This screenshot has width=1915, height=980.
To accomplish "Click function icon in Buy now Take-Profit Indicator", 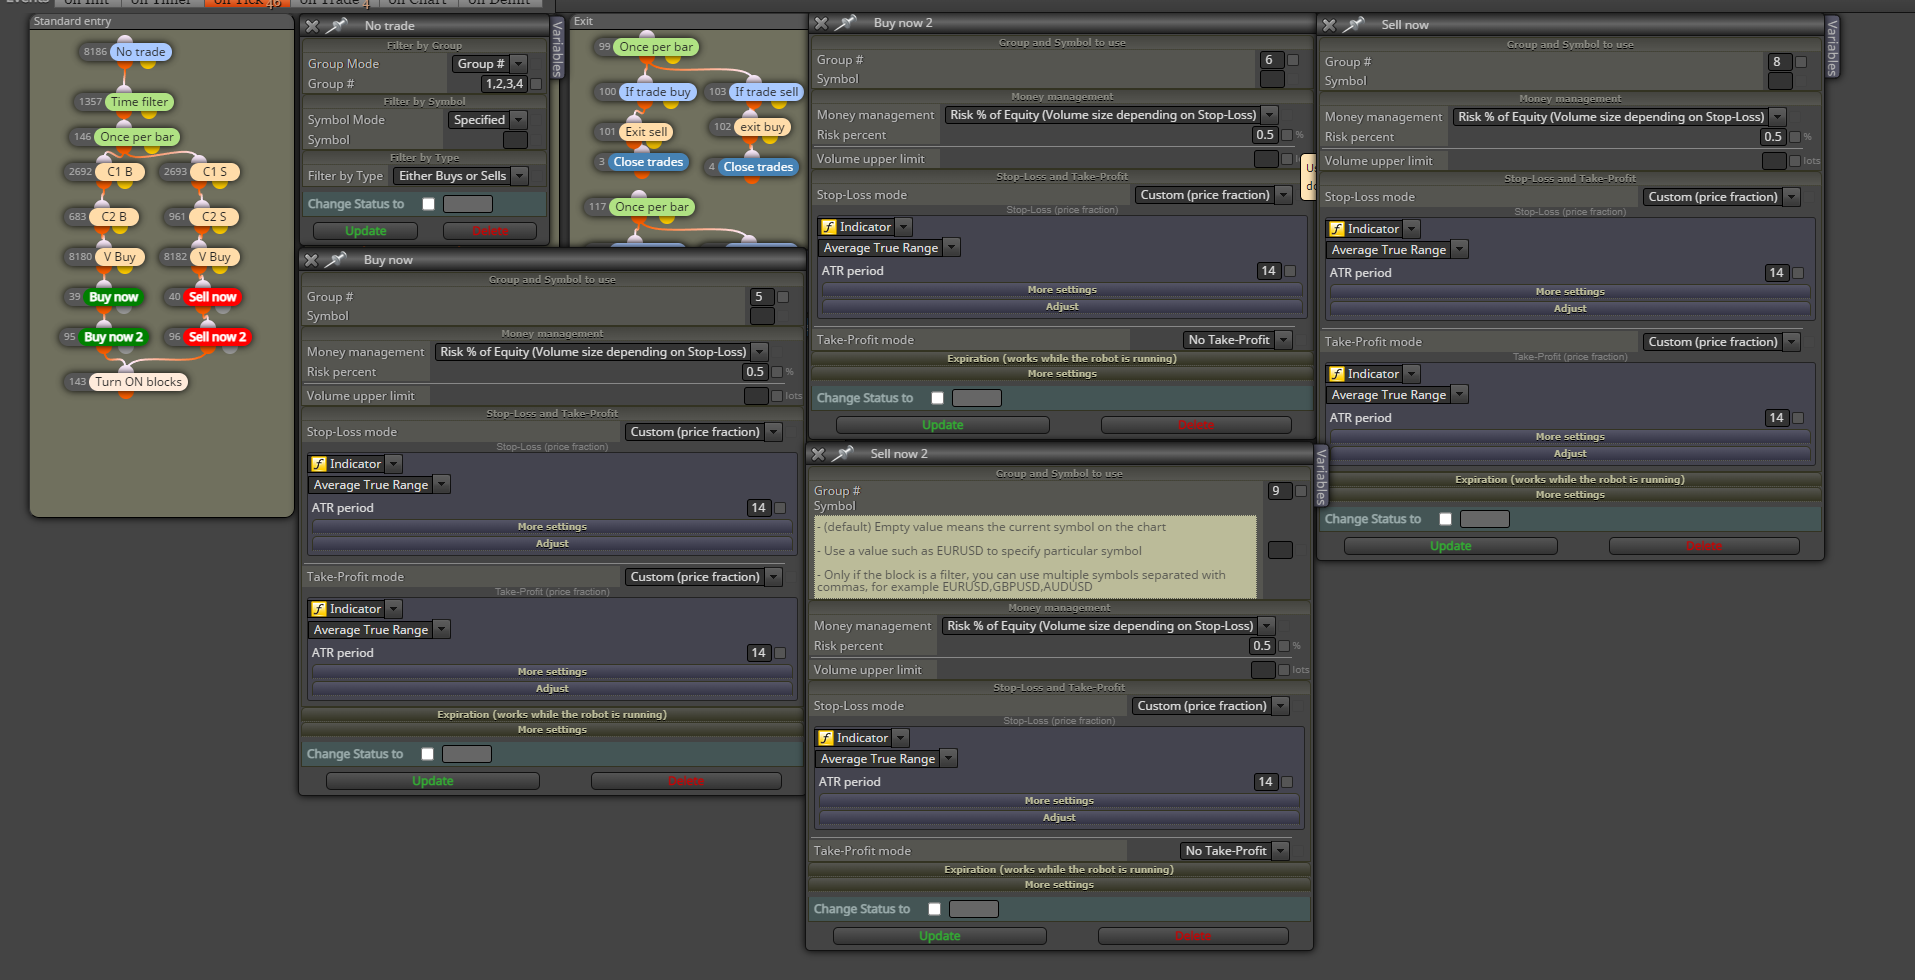I will (x=318, y=609).
